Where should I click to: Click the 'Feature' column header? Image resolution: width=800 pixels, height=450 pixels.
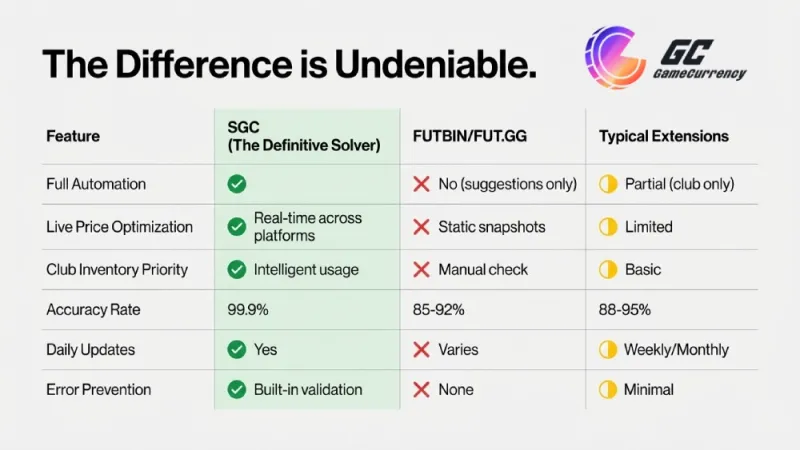(x=73, y=136)
